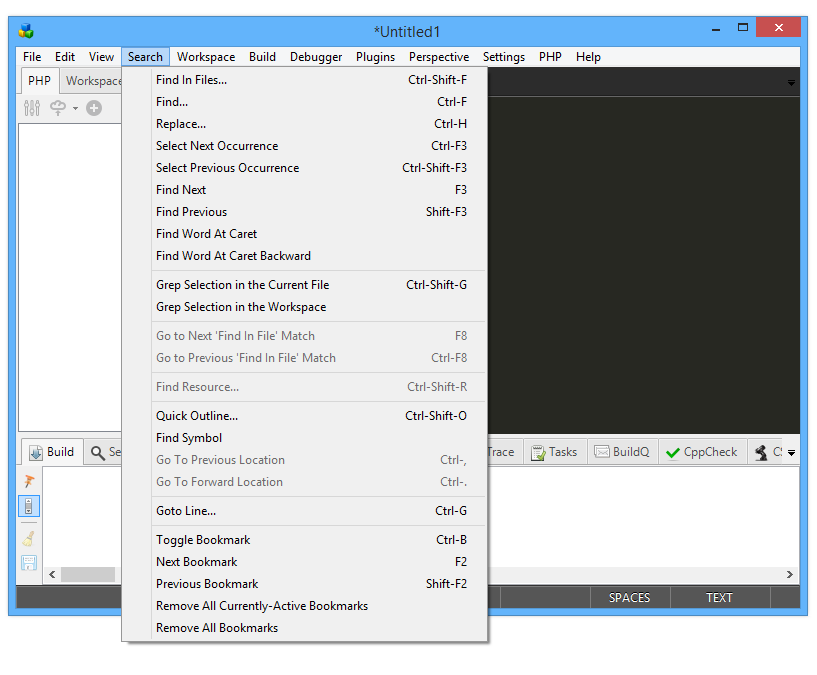Open the CppCheck tab with green checkmark
The width and height of the screenshot is (817, 675).
[701, 452]
